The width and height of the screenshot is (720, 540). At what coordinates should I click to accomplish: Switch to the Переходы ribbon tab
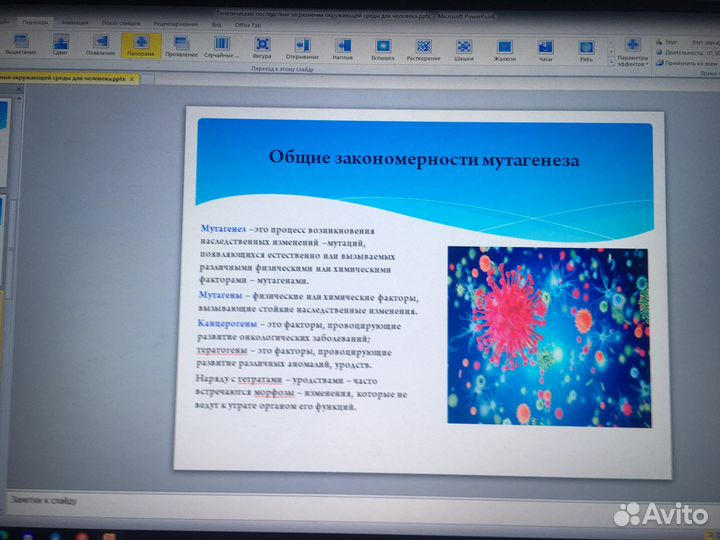coord(35,22)
